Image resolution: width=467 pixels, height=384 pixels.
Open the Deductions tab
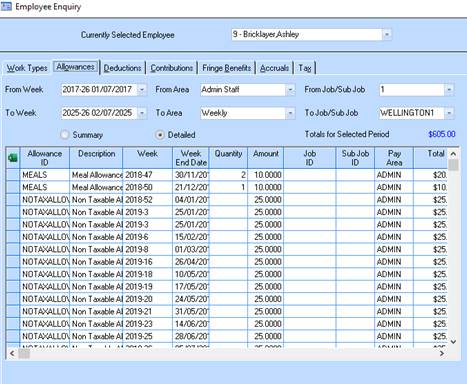pyautogui.click(x=122, y=68)
